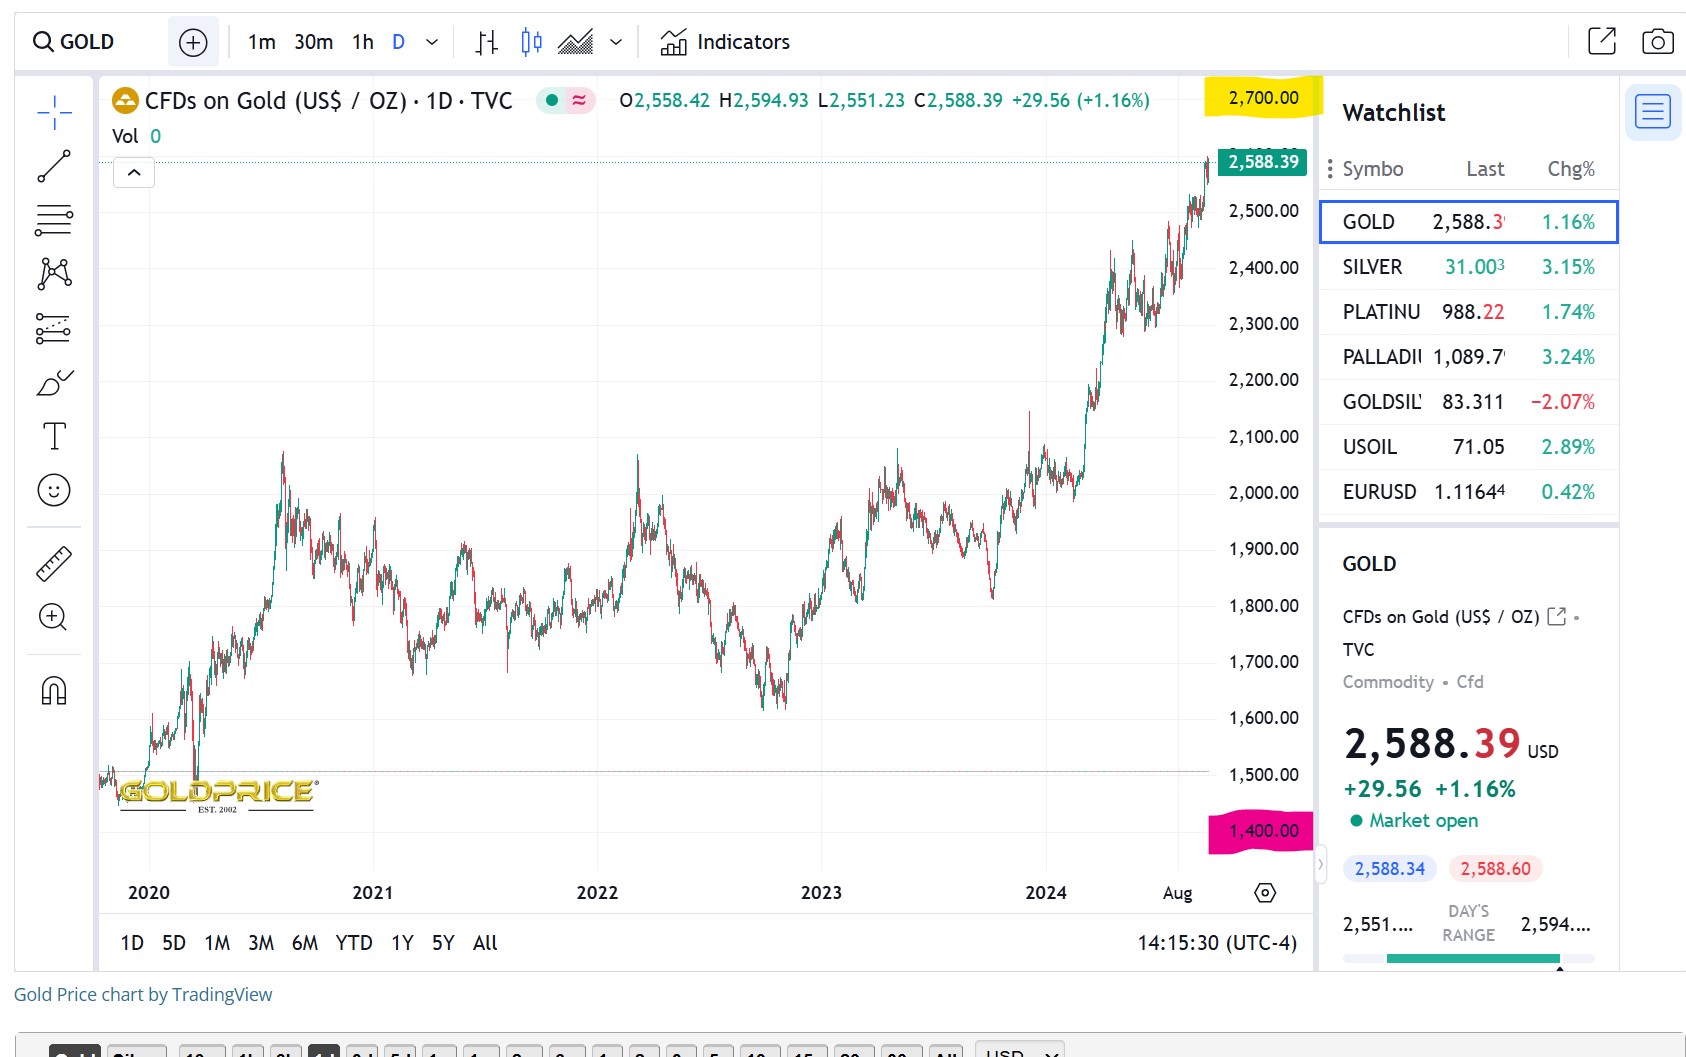Collapse the chart legend with the up chevron
Image resolution: width=1686 pixels, height=1057 pixels.
[134, 173]
